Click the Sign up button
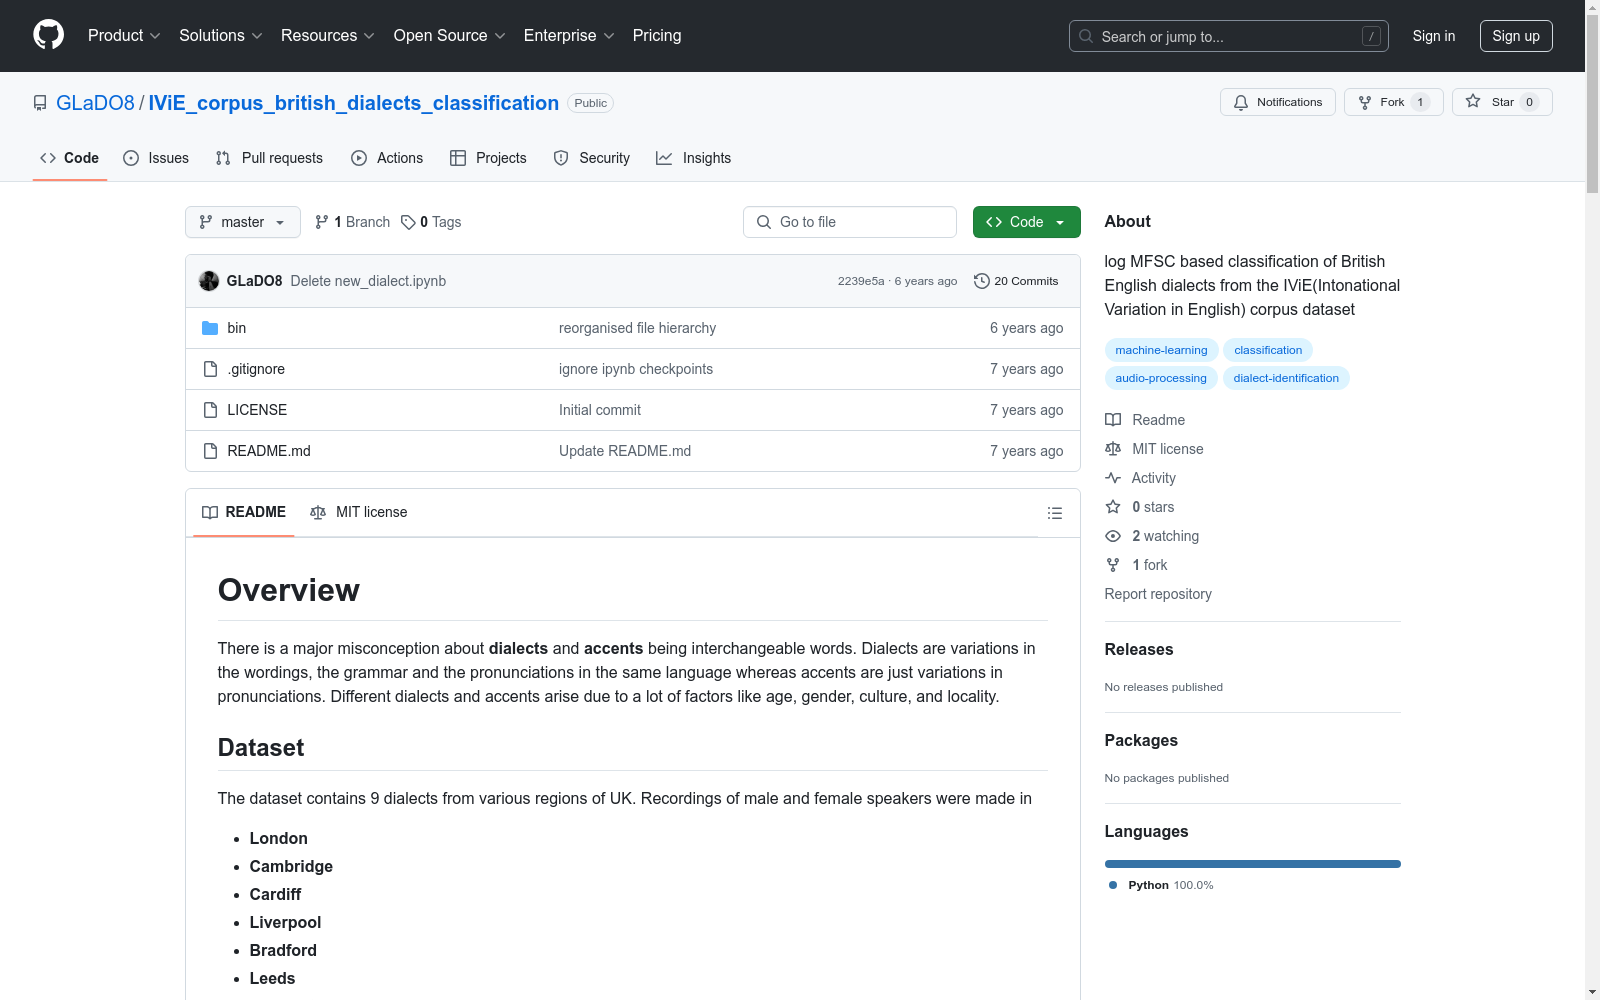Viewport: 1600px width, 1000px height. click(1516, 36)
